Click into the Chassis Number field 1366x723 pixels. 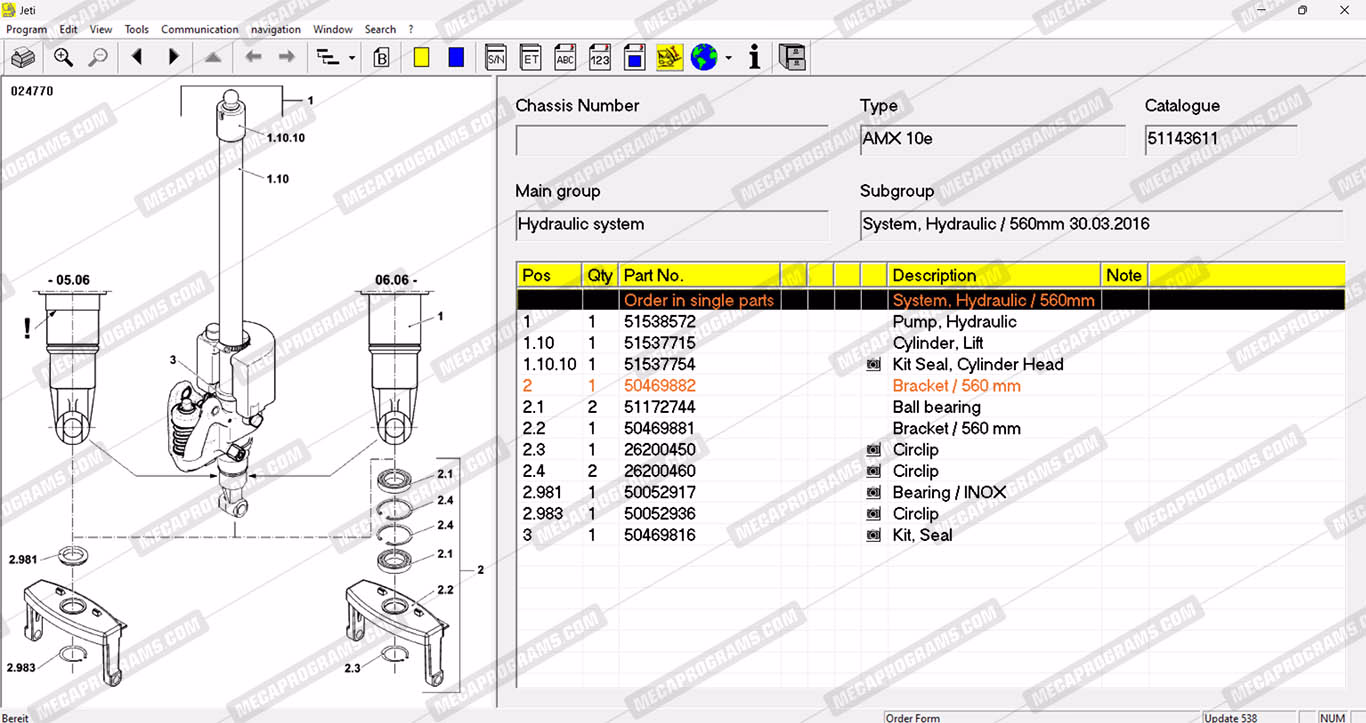[x=671, y=140]
